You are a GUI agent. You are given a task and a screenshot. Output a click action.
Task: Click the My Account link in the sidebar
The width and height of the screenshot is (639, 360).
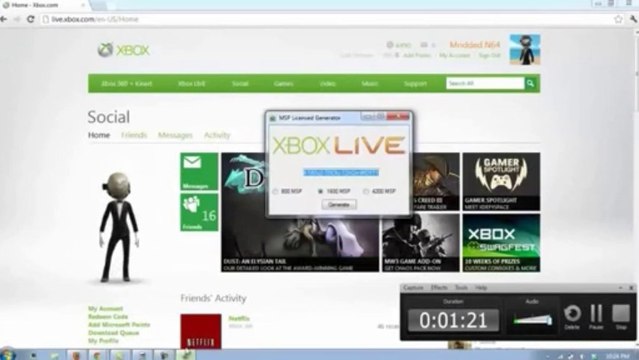106,309
